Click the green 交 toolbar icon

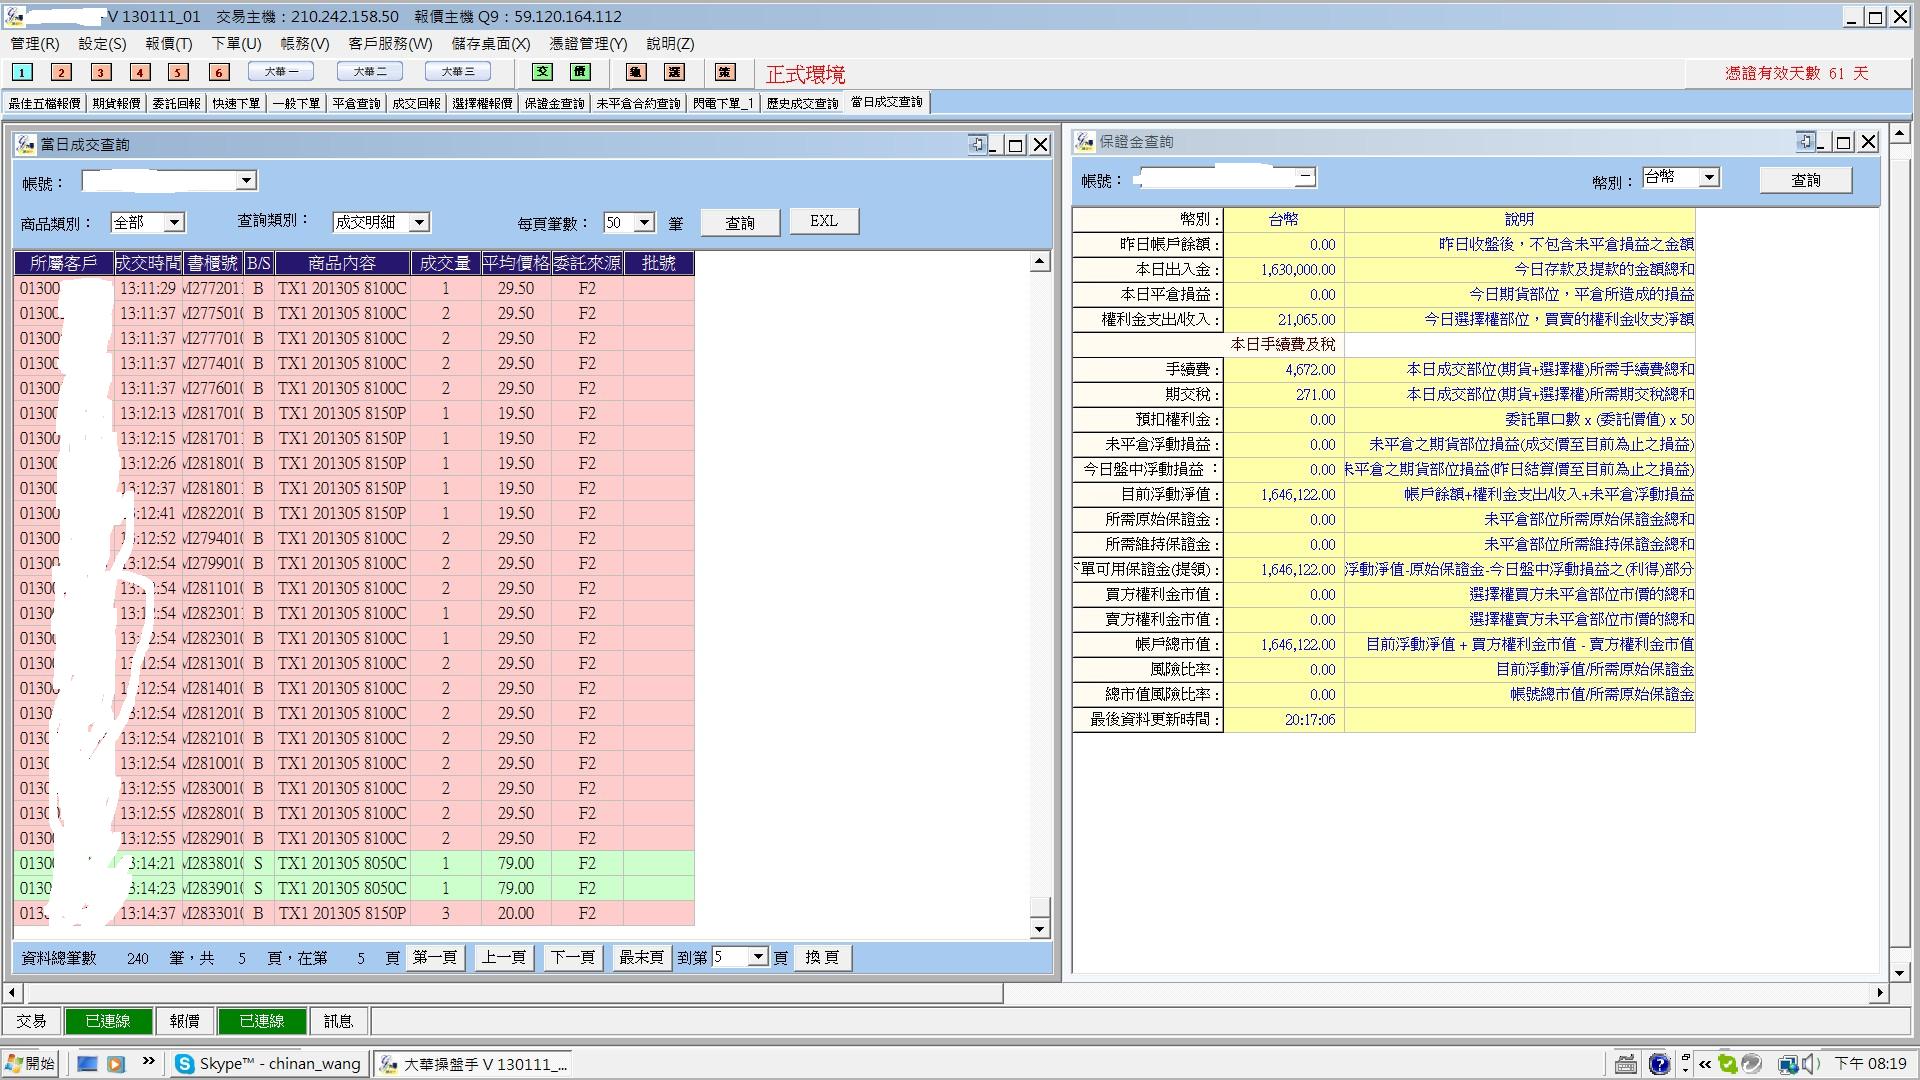pos(542,72)
